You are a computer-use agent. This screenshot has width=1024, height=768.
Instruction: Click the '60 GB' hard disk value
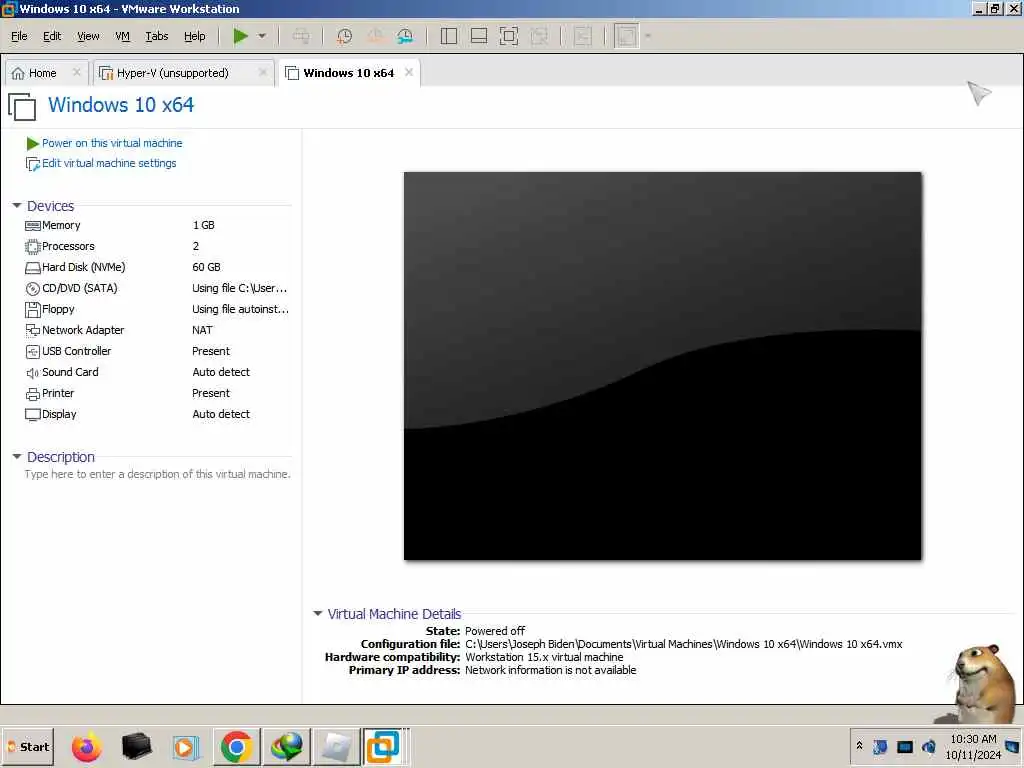pos(206,267)
